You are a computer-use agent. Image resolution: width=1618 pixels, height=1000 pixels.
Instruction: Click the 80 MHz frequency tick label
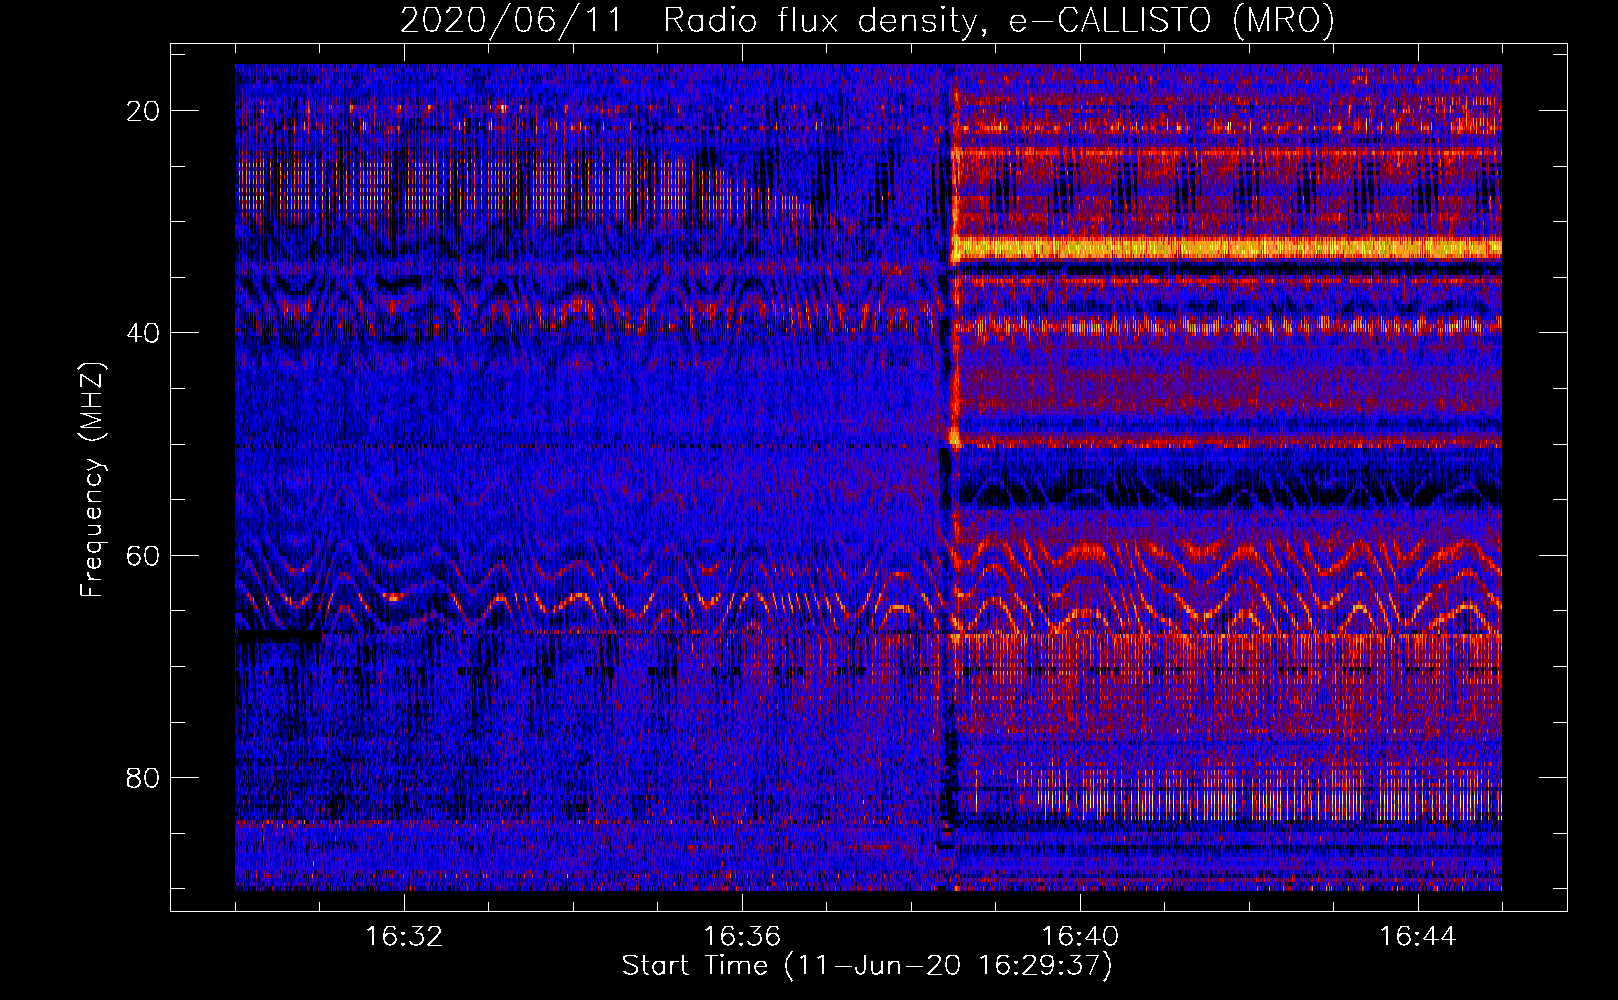click(143, 777)
